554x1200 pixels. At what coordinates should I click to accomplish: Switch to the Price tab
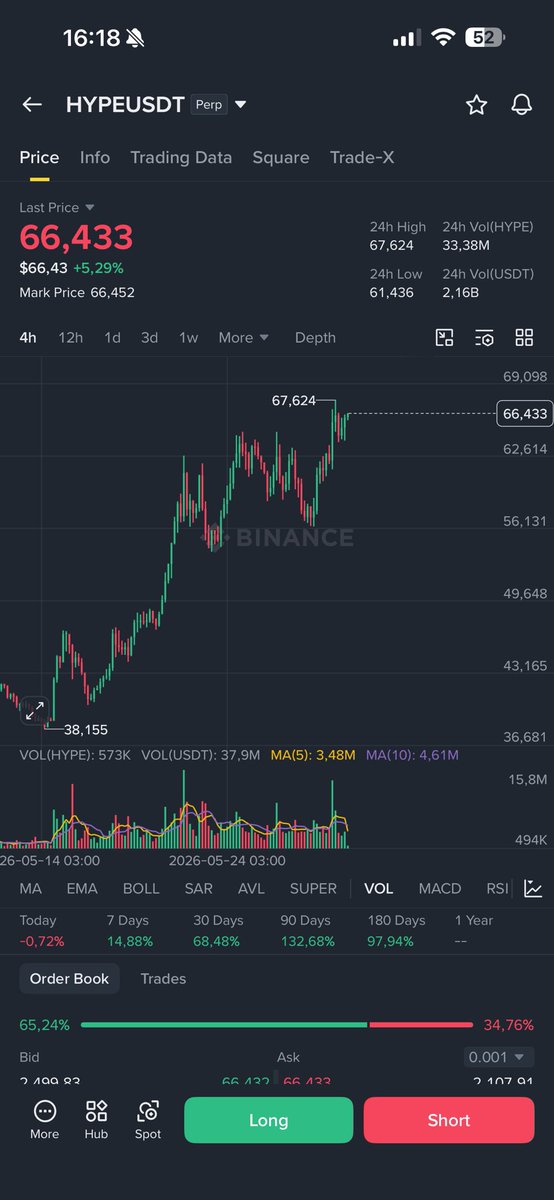tap(39, 158)
